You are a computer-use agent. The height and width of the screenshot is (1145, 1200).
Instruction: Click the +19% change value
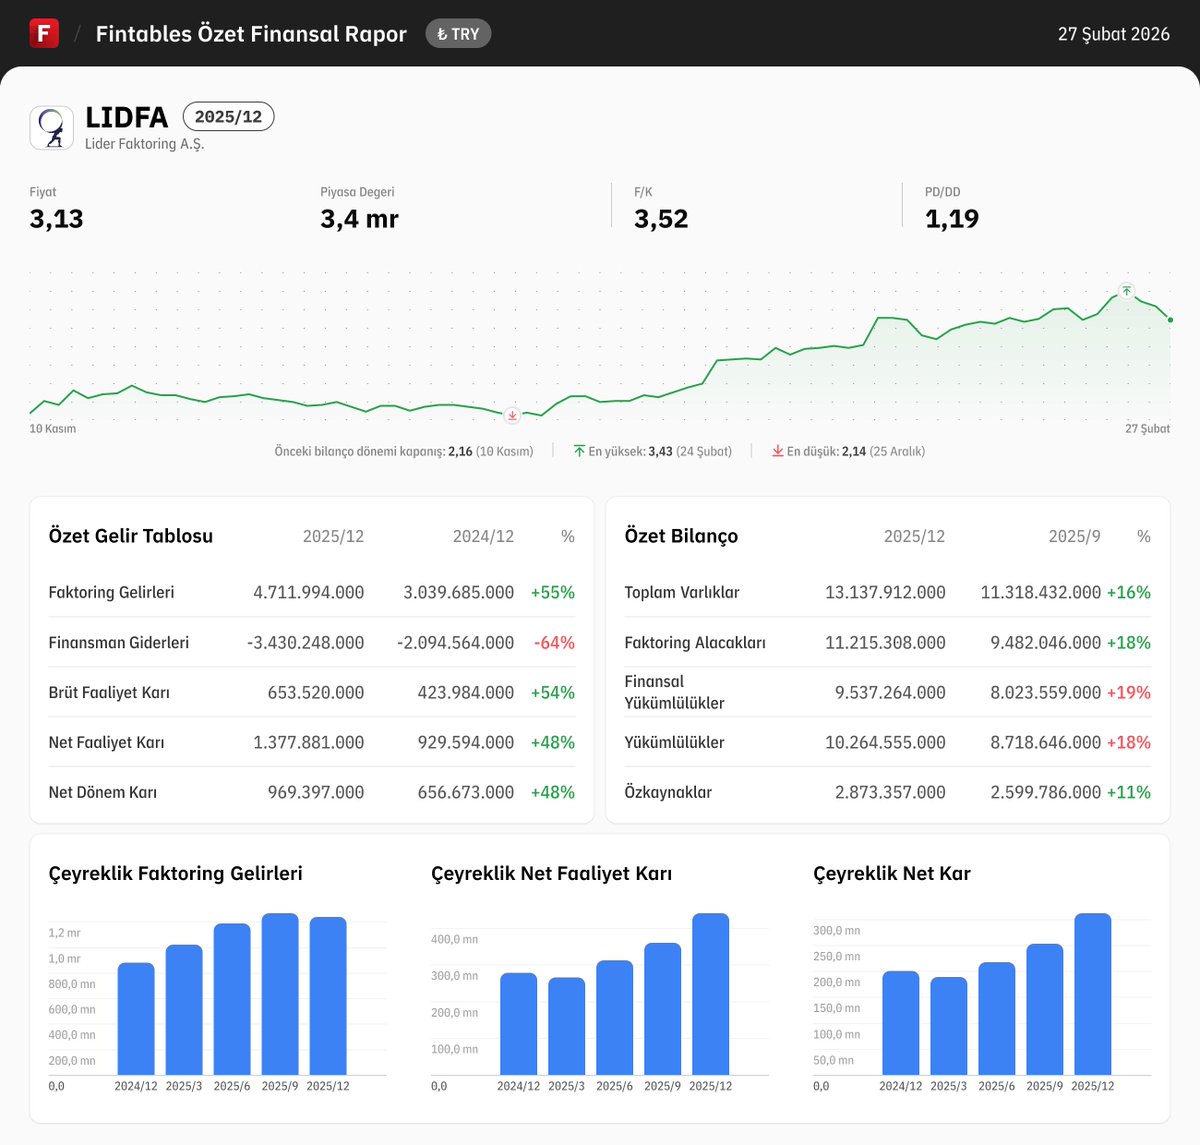(1129, 692)
